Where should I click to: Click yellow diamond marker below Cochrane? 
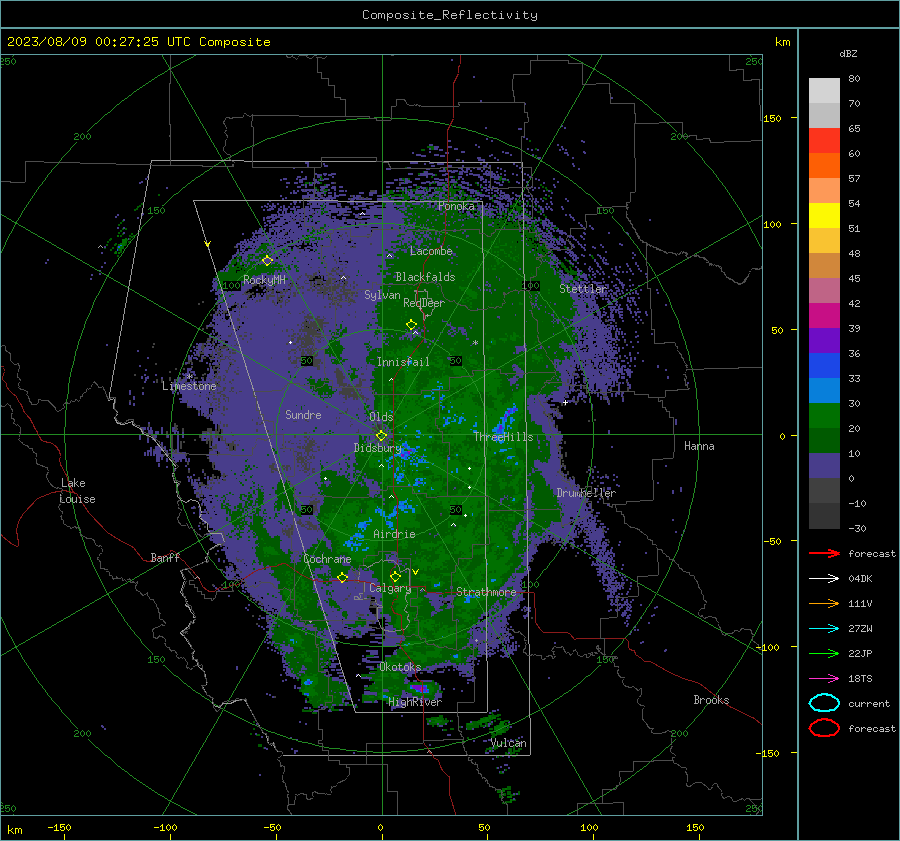[342, 577]
